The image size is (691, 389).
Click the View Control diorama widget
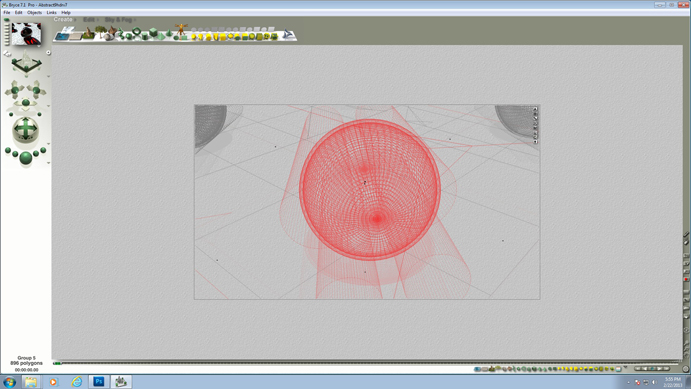(x=26, y=63)
